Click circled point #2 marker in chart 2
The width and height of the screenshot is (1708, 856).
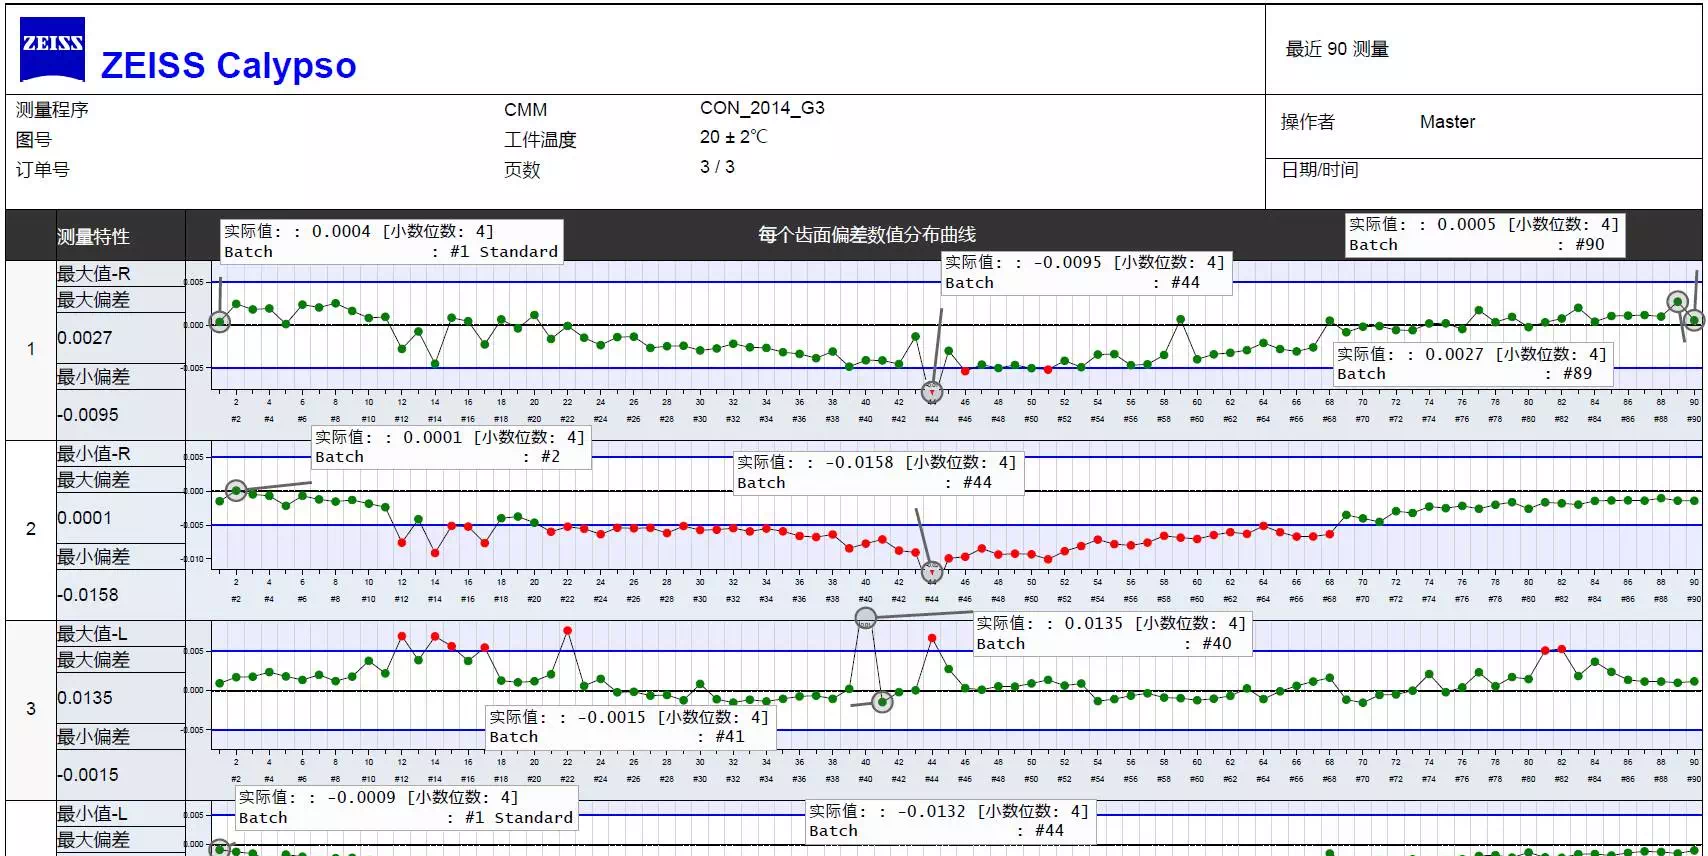236,490
